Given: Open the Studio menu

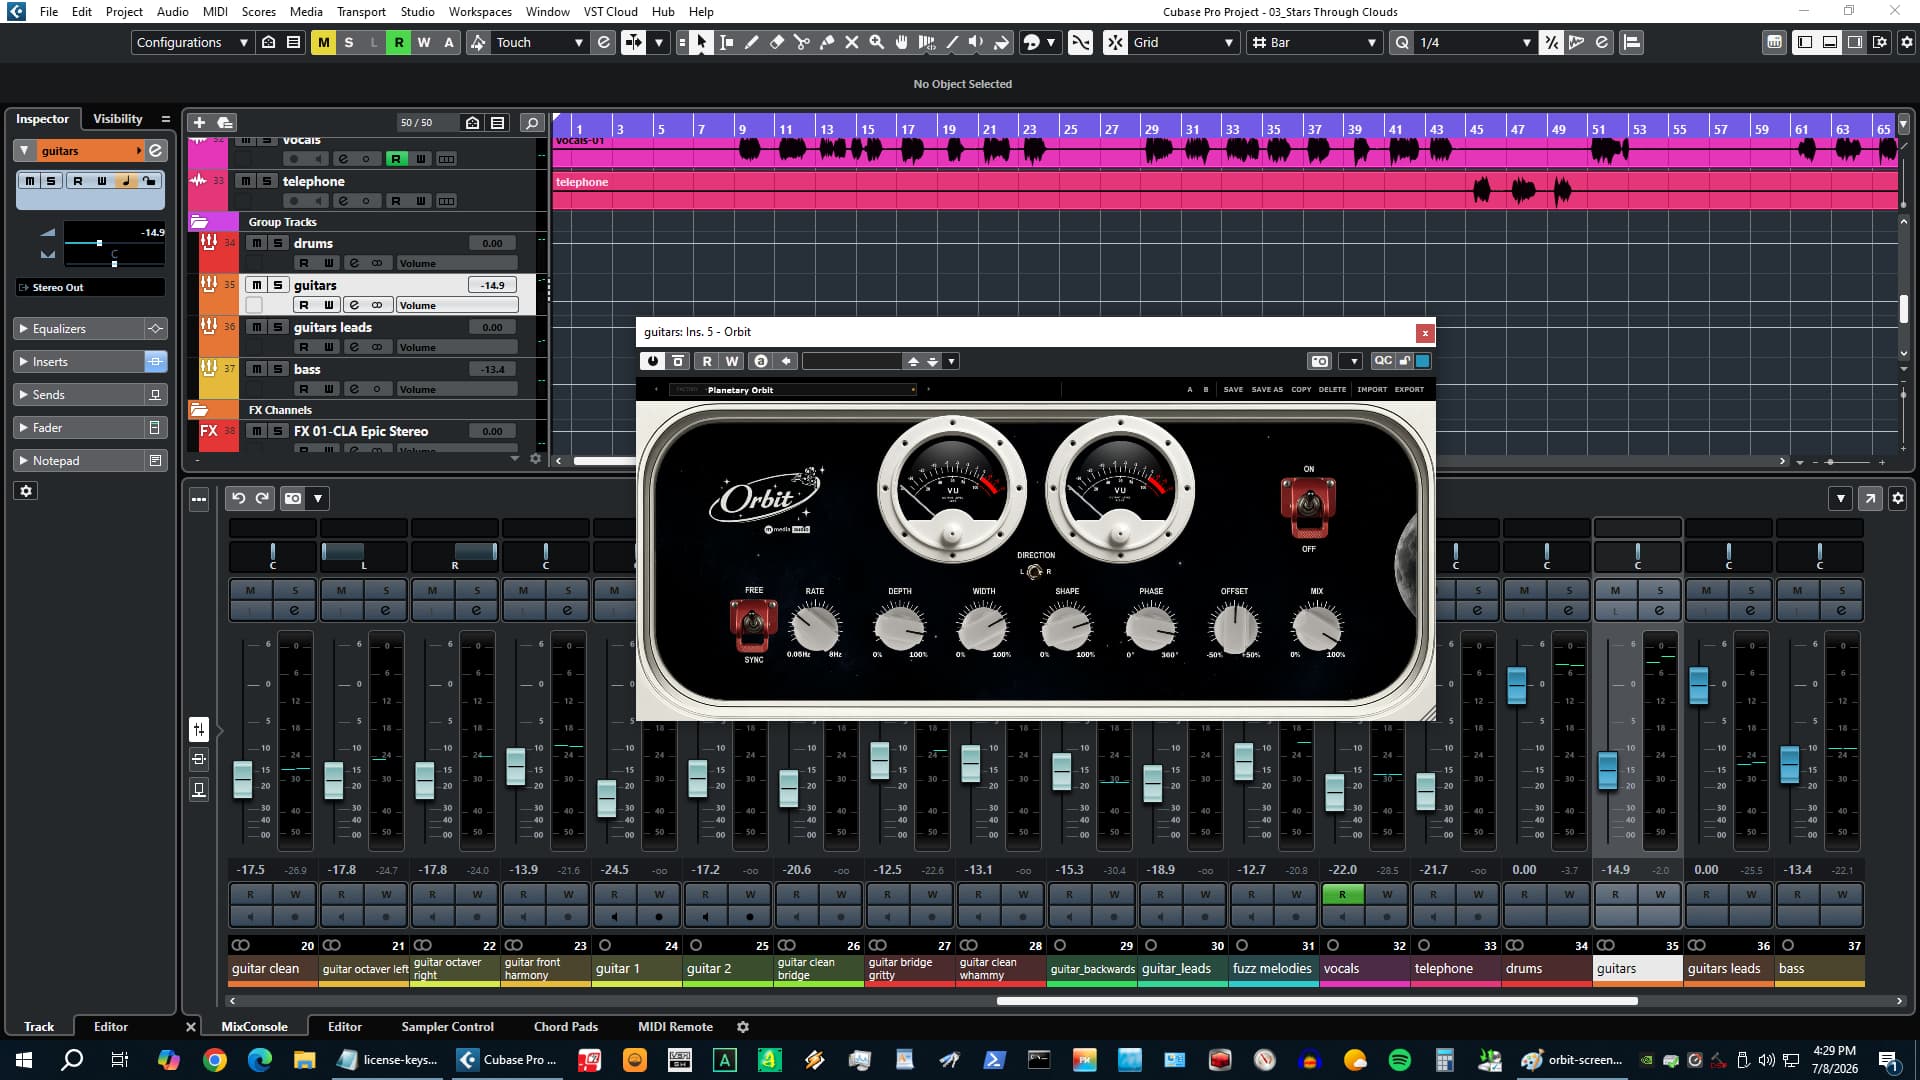Looking at the screenshot, I should click(x=417, y=12).
